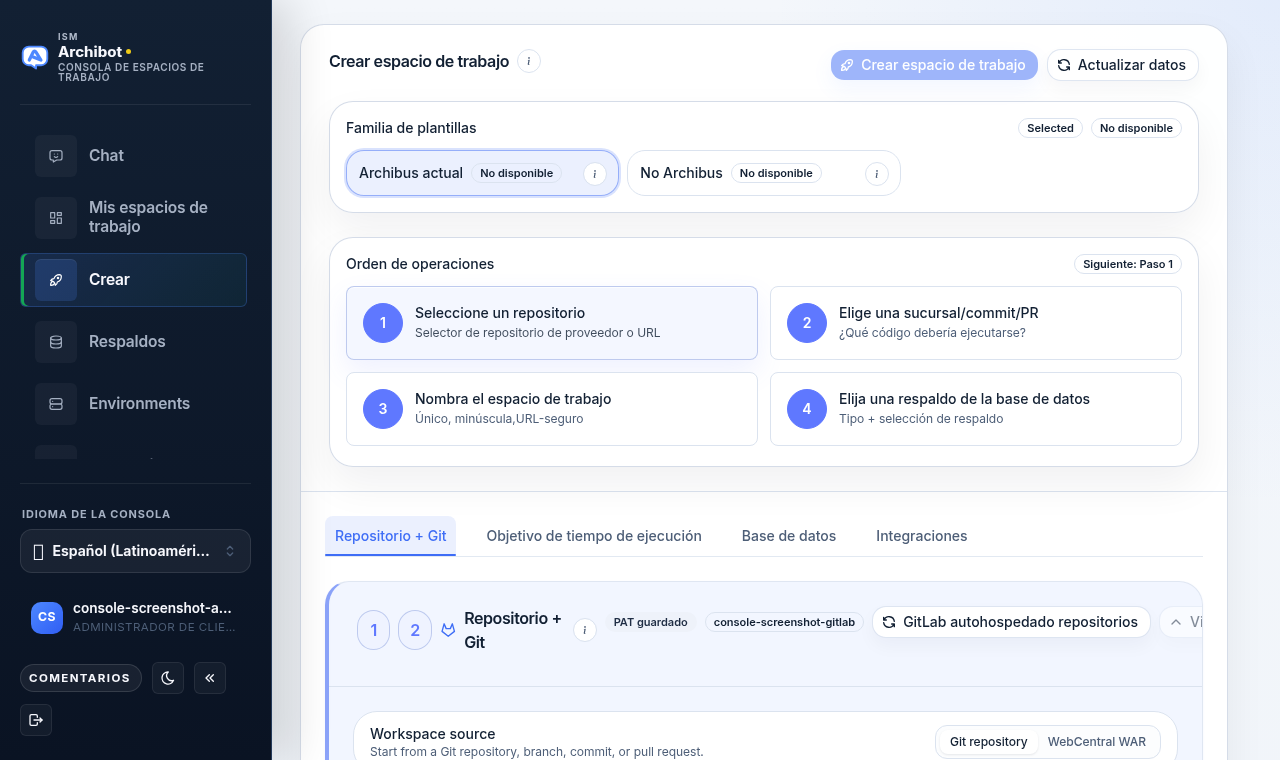Click step 1 badge in Repositorio + Git header
Screen dimensions: 1280x760
[x=374, y=630]
